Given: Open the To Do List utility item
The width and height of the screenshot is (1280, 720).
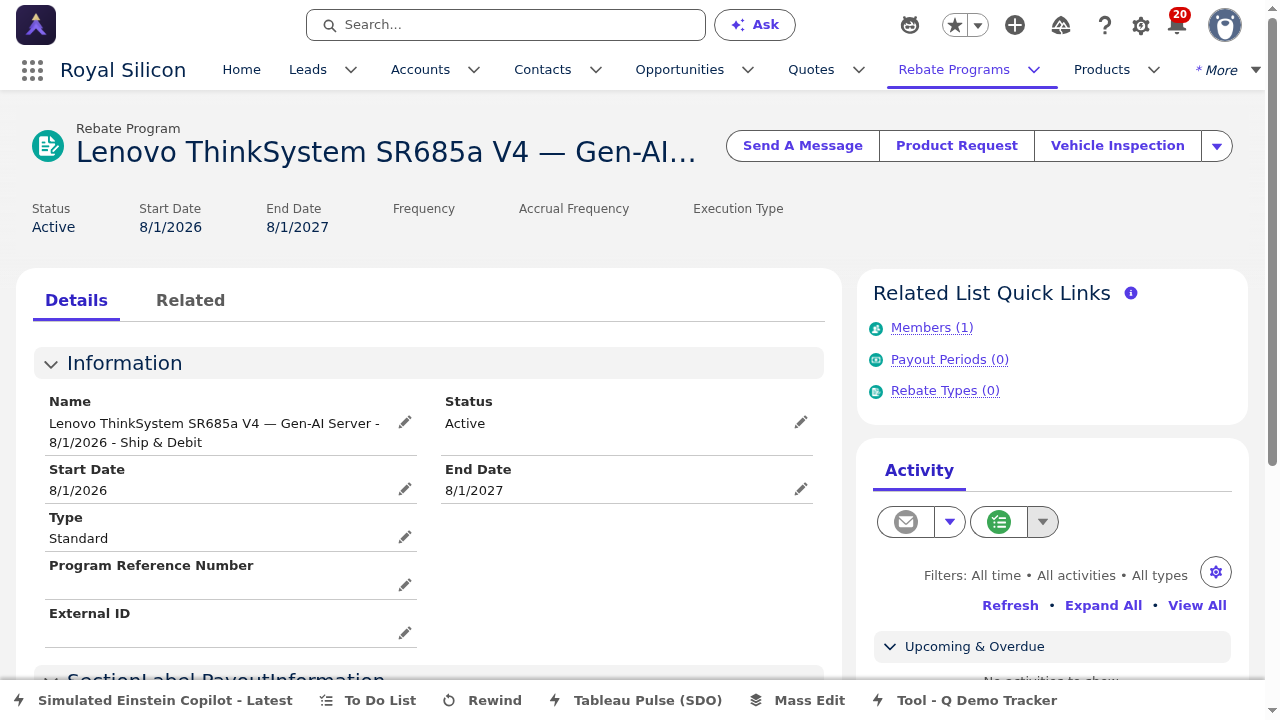Looking at the screenshot, I should coord(367,701).
